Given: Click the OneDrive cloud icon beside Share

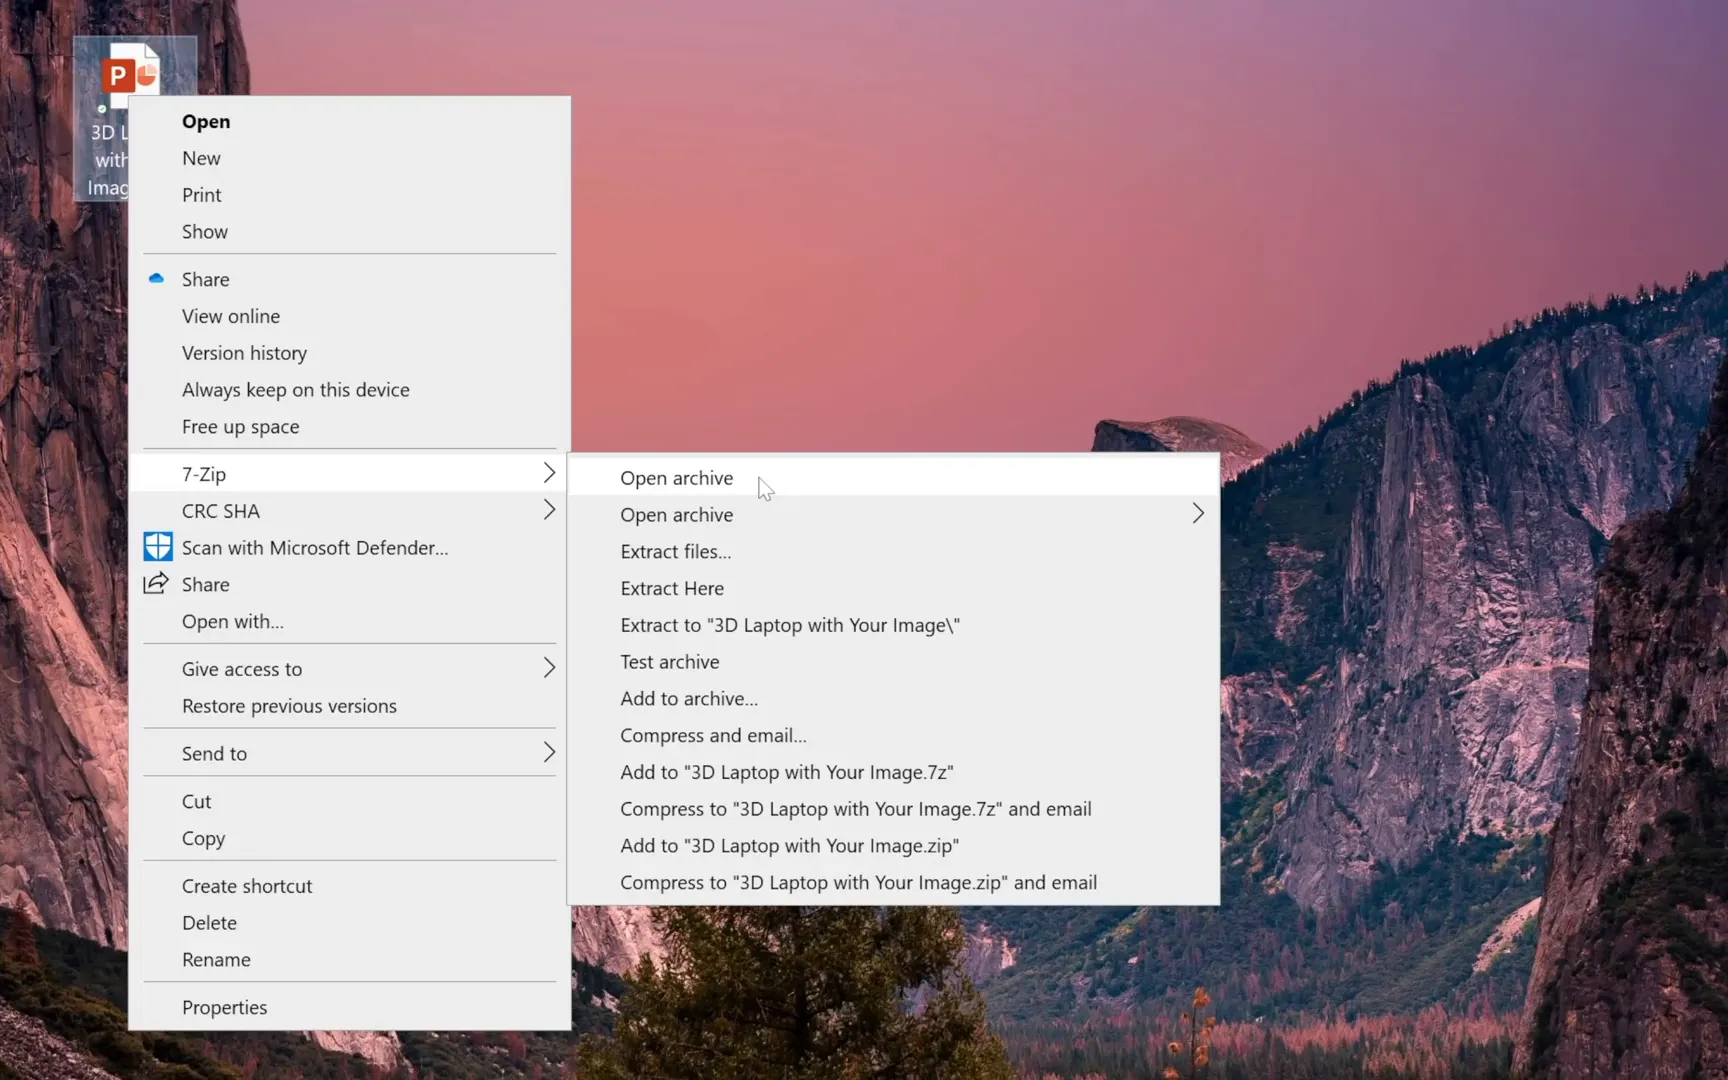Looking at the screenshot, I should pyautogui.click(x=156, y=279).
